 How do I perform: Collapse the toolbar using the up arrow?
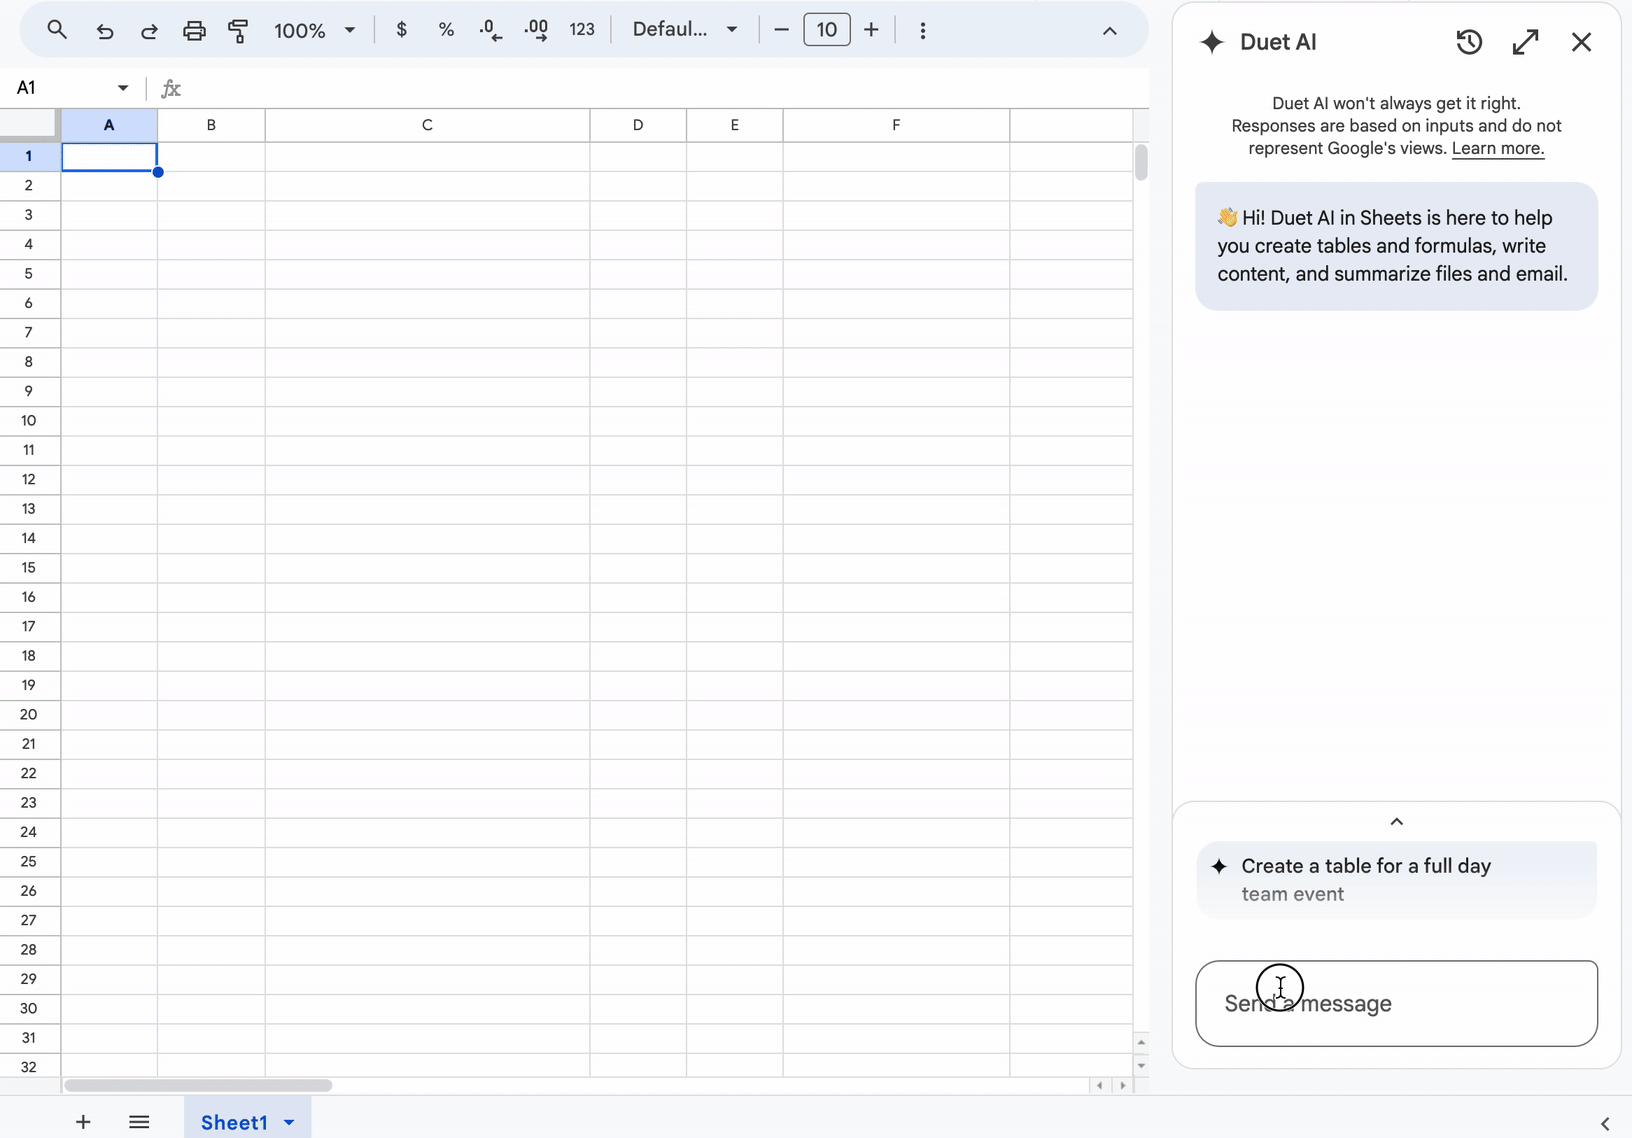[x=1110, y=30]
